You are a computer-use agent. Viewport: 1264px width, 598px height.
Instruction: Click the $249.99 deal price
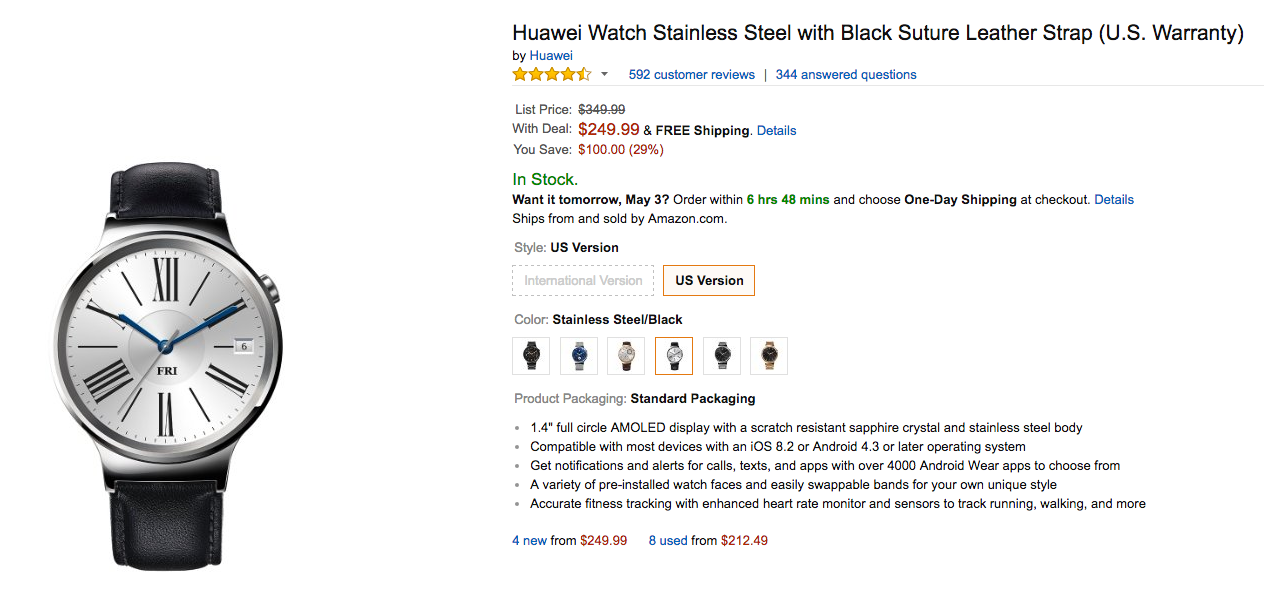pos(609,129)
